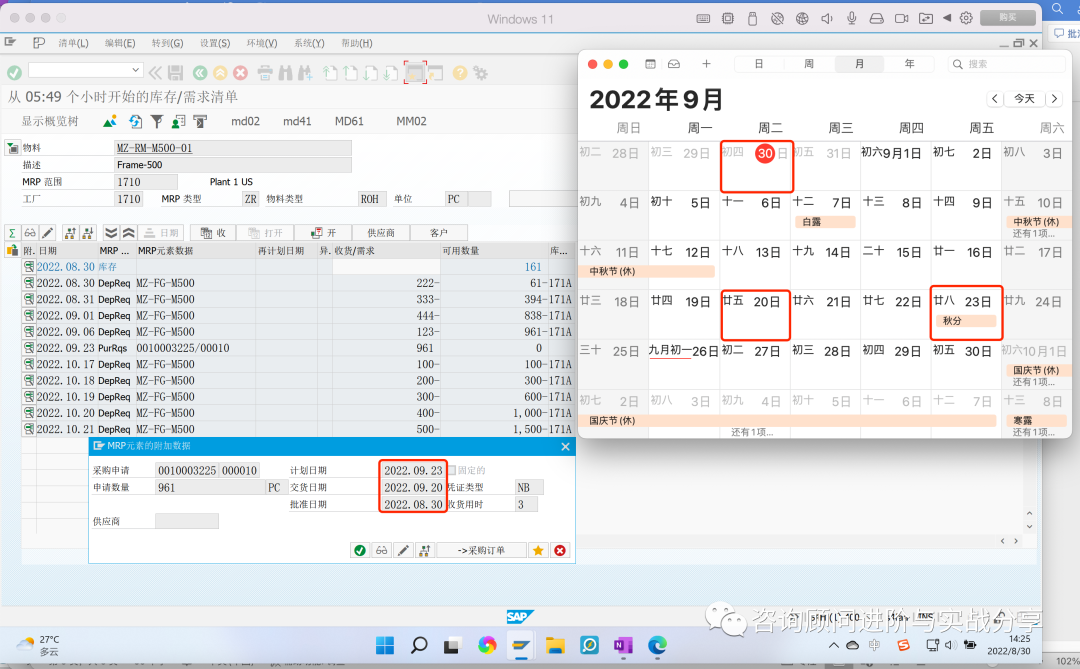Click the green Back arrow icon
1080x669 pixels.
[x=200, y=72]
